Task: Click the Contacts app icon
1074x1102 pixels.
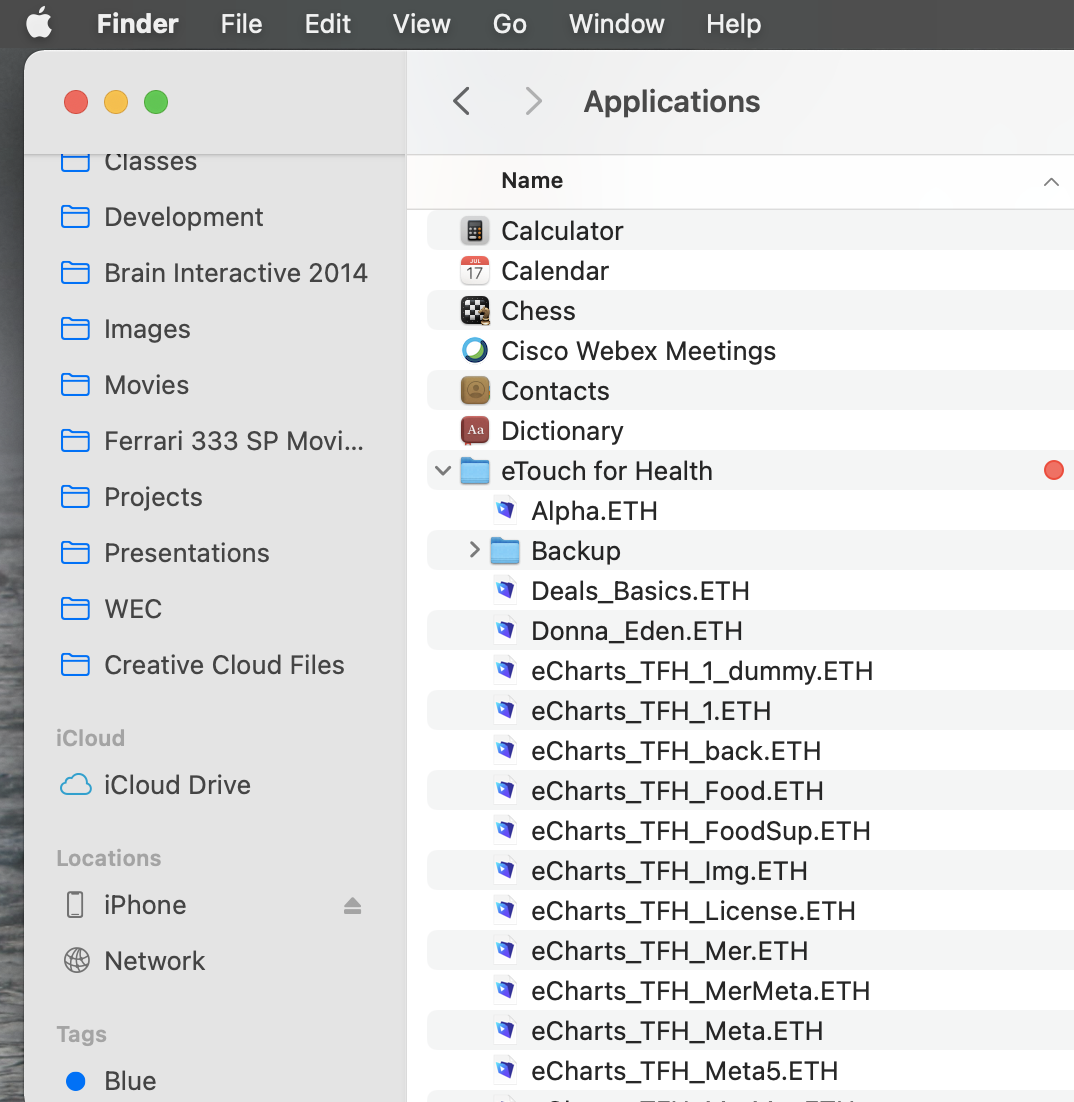Action: tap(475, 390)
